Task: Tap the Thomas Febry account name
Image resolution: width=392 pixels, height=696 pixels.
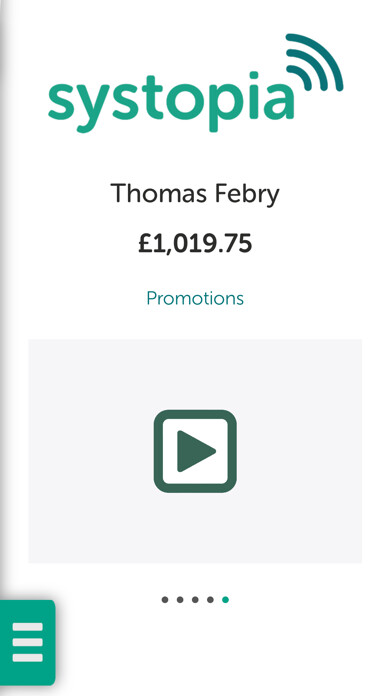Action: click(x=195, y=194)
